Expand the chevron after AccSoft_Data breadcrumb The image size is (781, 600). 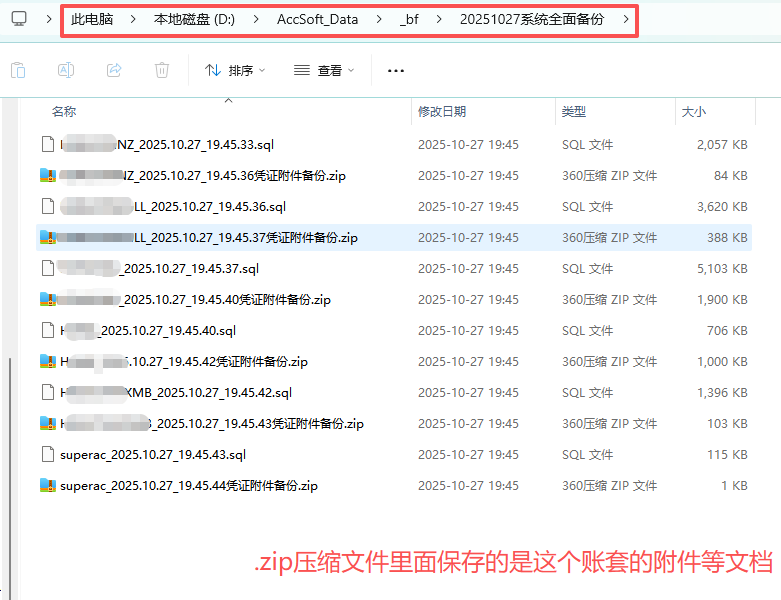tap(377, 19)
